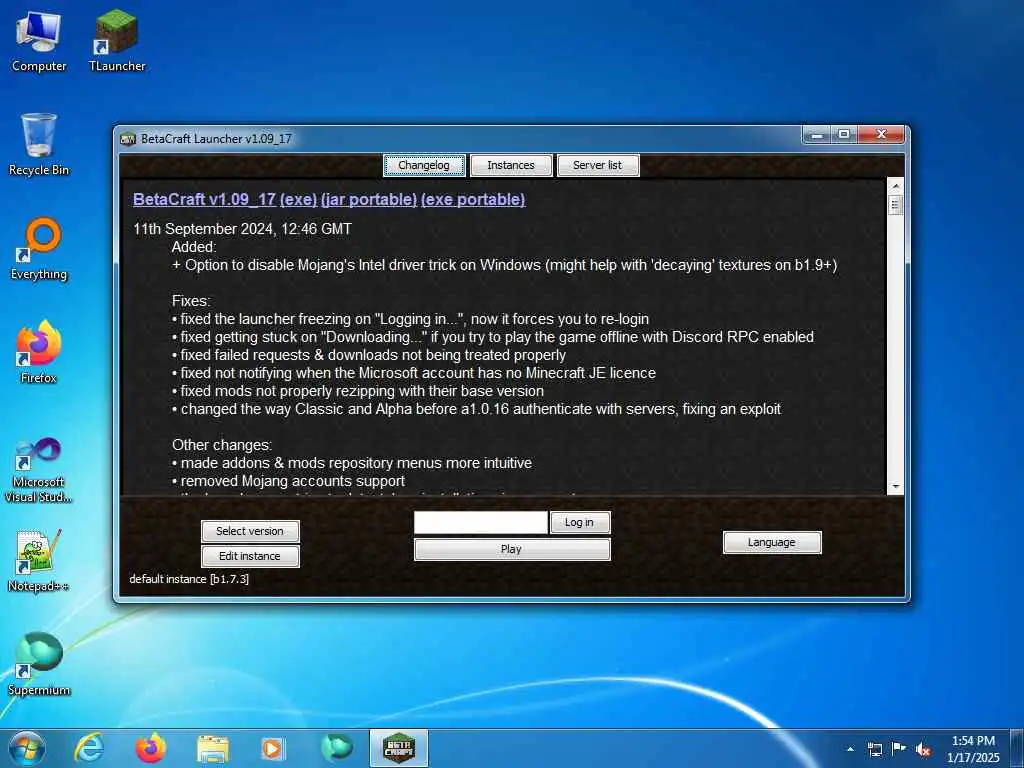Open the Language button
Screen dimensions: 1024x768
(x=772, y=542)
